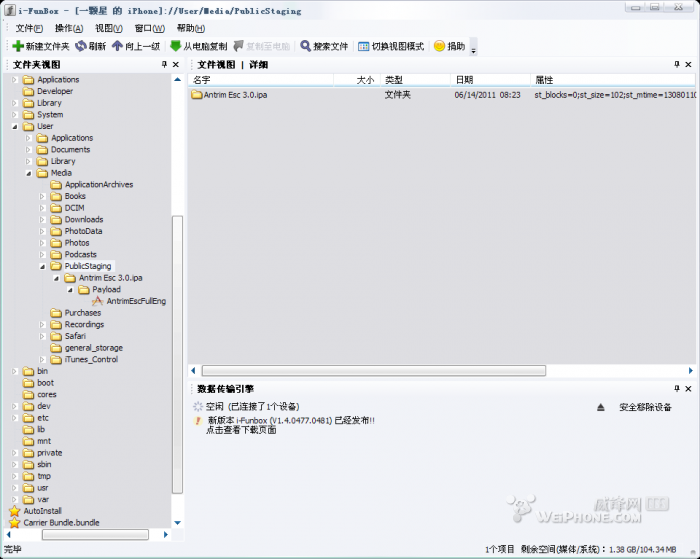This screenshot has height=559, width=700.
Task: Select the Recordings folder in tree
Action: [x=84, y=325]
